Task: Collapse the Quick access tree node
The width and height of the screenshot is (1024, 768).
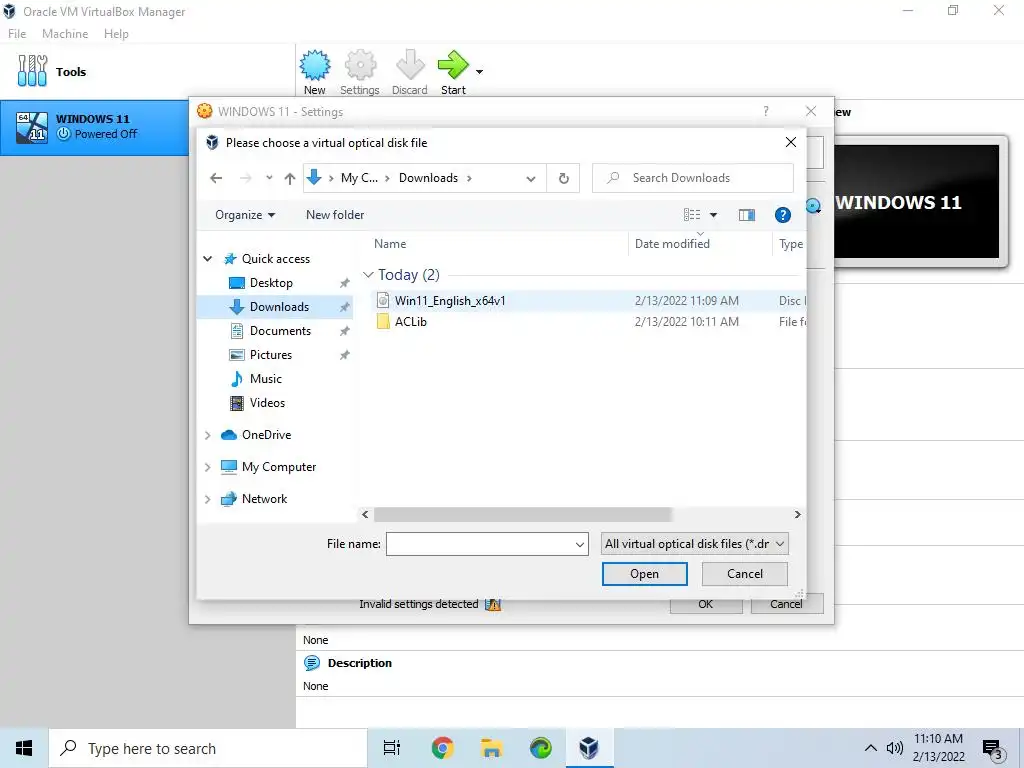Action: [208, 259]
